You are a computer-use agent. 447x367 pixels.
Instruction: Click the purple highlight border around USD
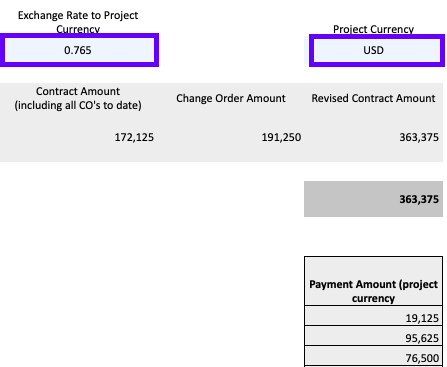377,36
